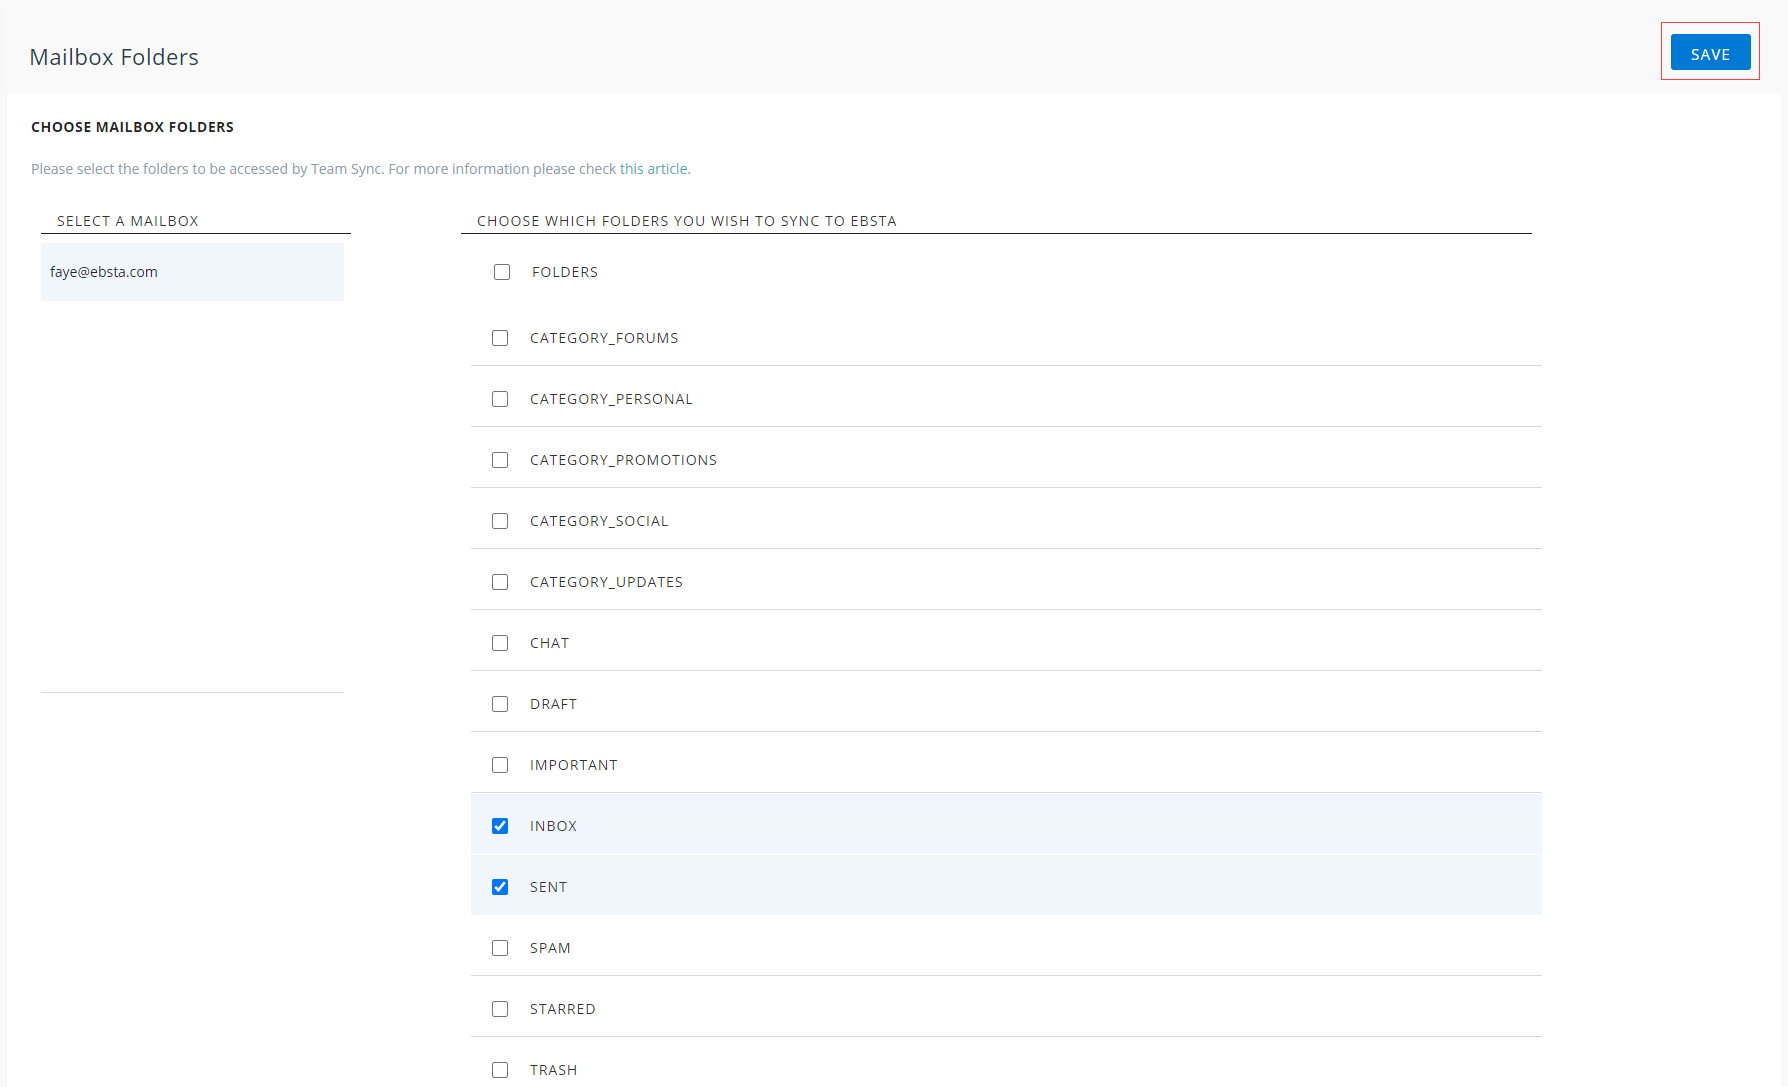This screenshot has height=1087, width=1788.
Task: Click the STARRED folder label text
Action: (562, 1009)
